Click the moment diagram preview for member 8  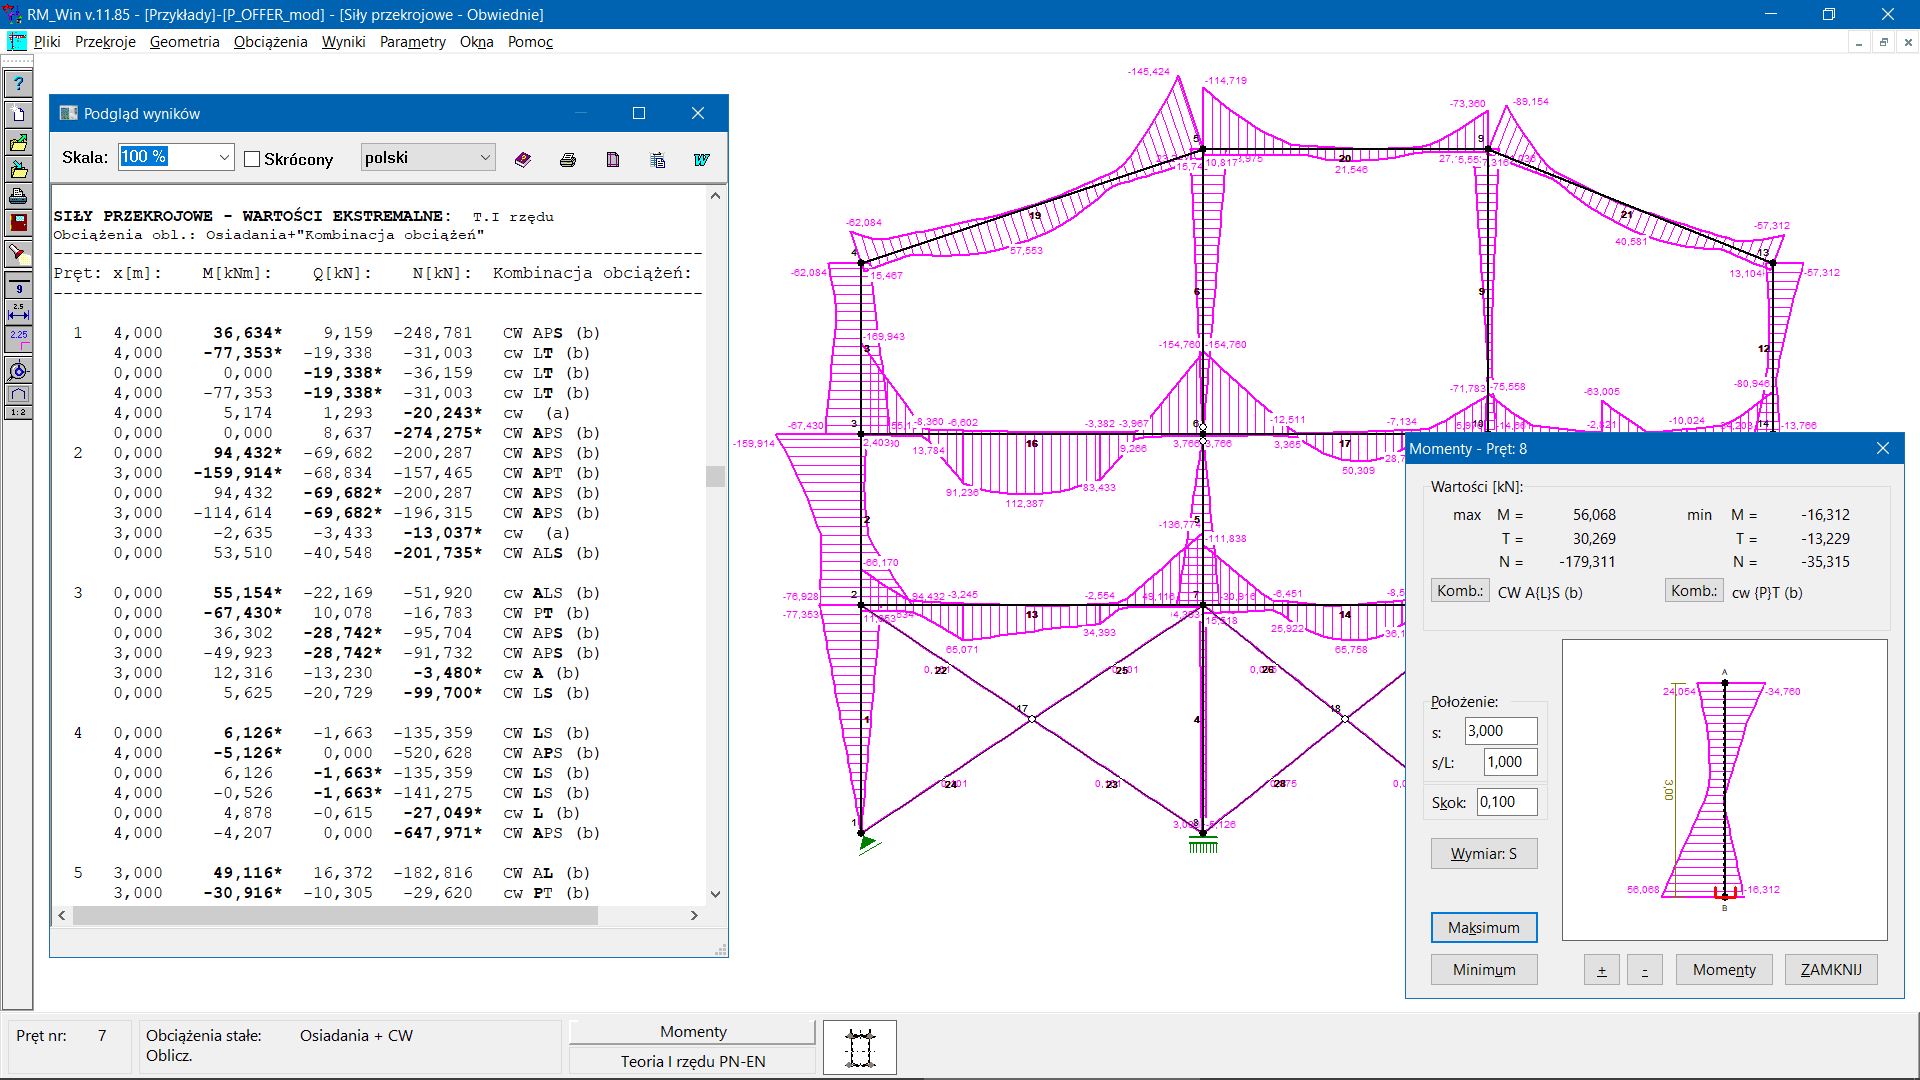coord(1724,790)
